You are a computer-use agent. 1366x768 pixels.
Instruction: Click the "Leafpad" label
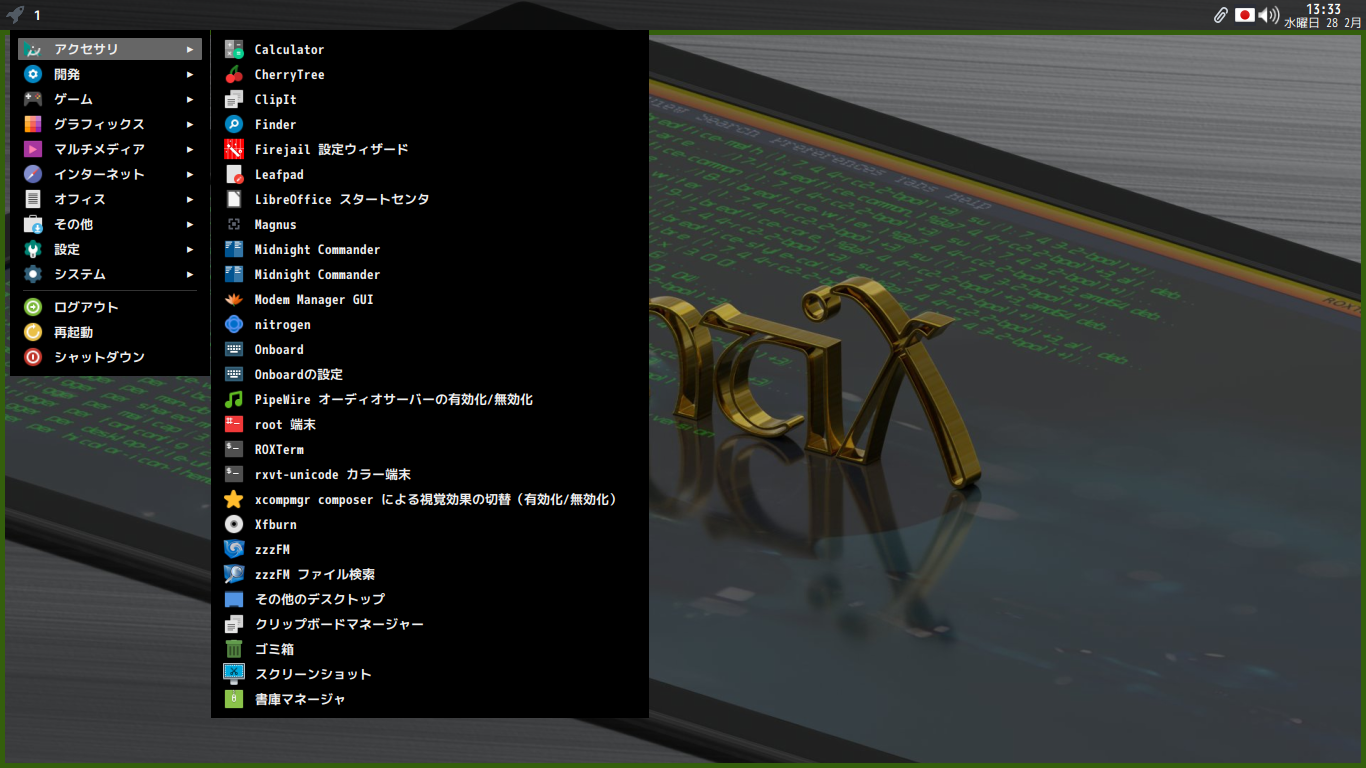(279, 174)
